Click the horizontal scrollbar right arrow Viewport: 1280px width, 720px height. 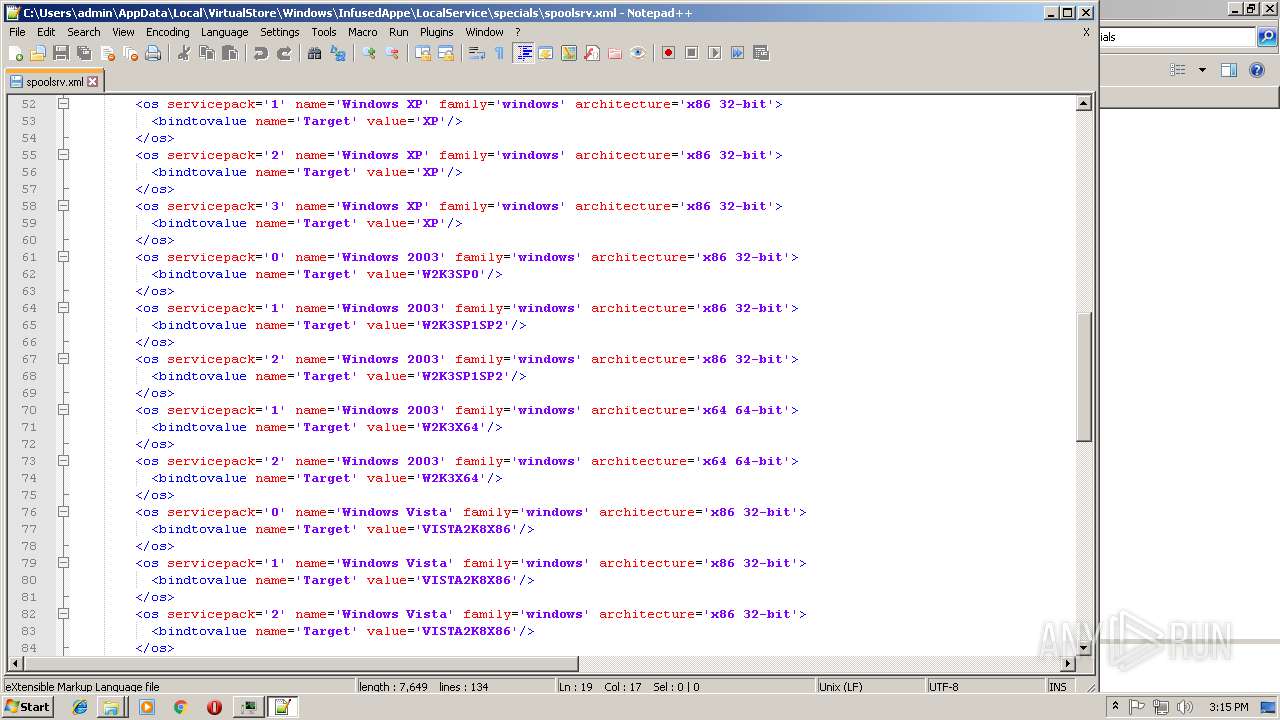[1067, 664]
